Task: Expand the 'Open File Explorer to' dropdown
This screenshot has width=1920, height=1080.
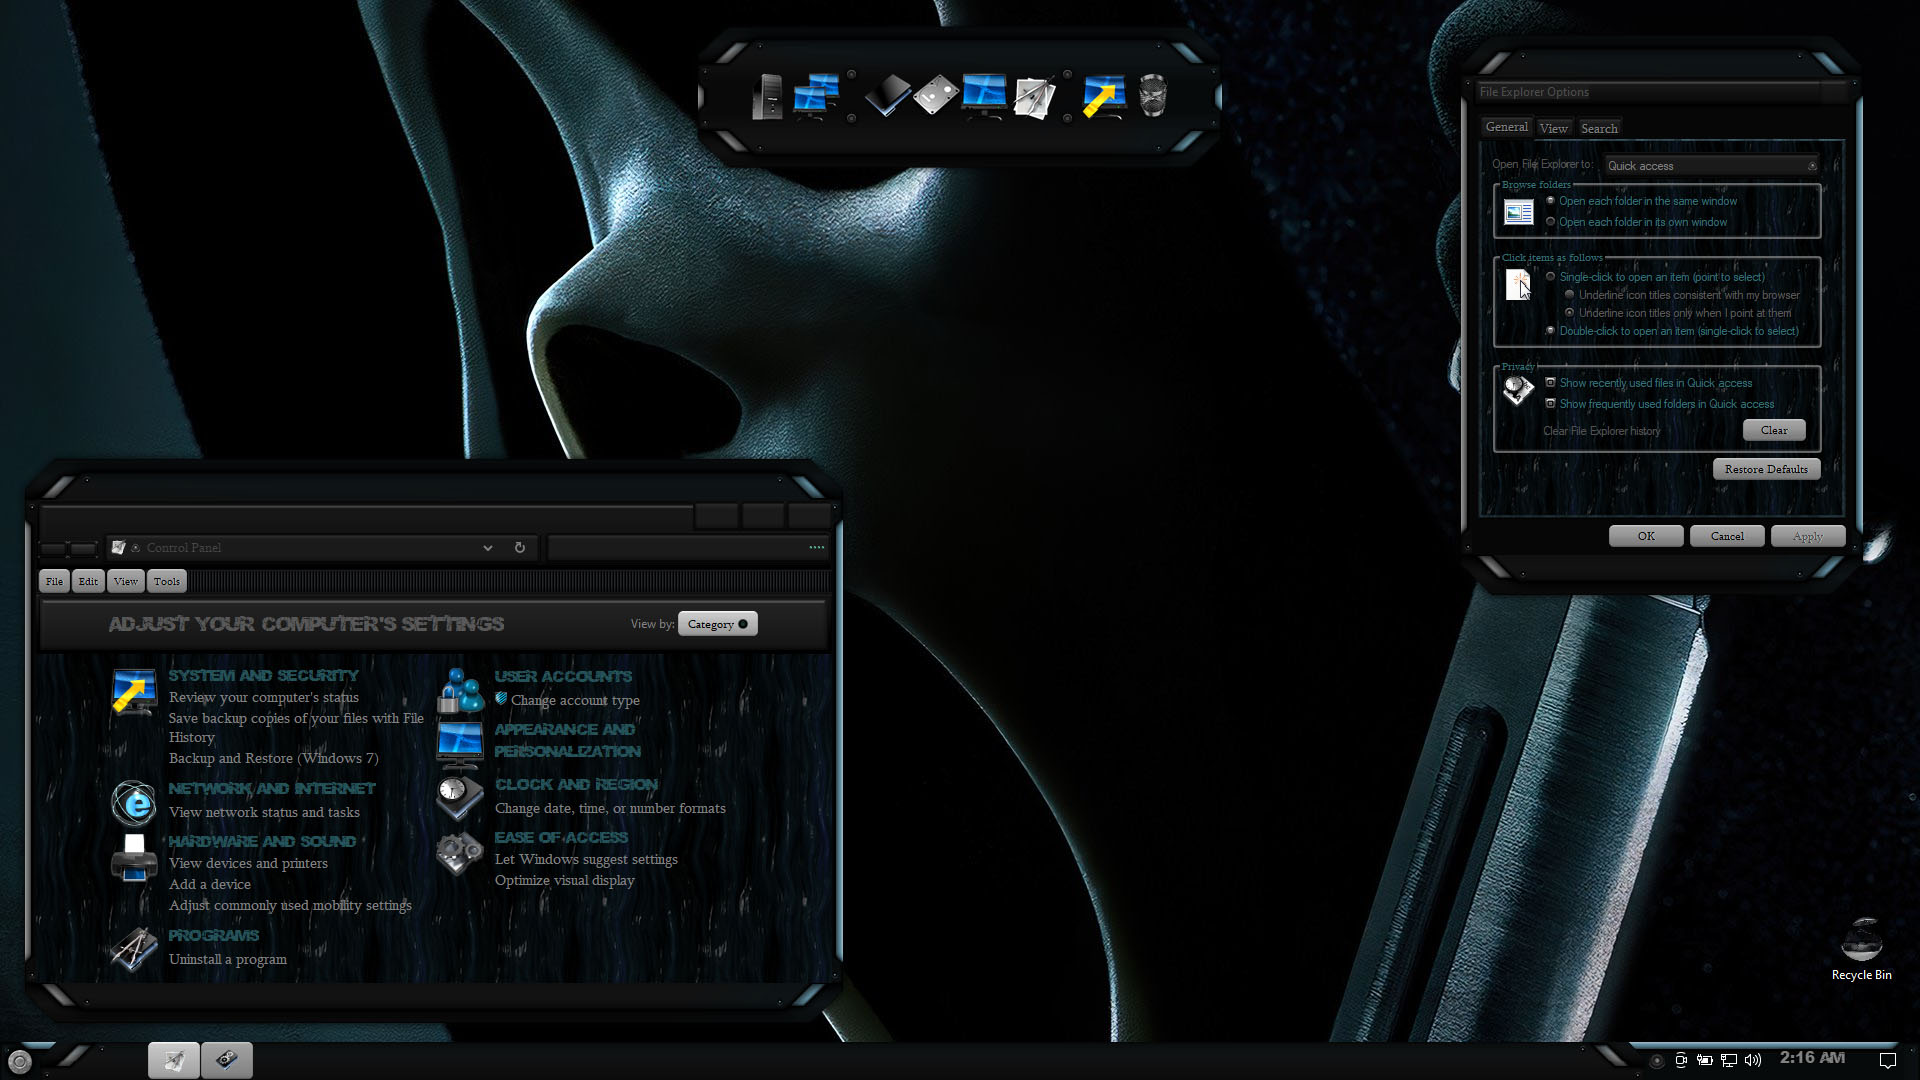Action: pos(1811,166)
